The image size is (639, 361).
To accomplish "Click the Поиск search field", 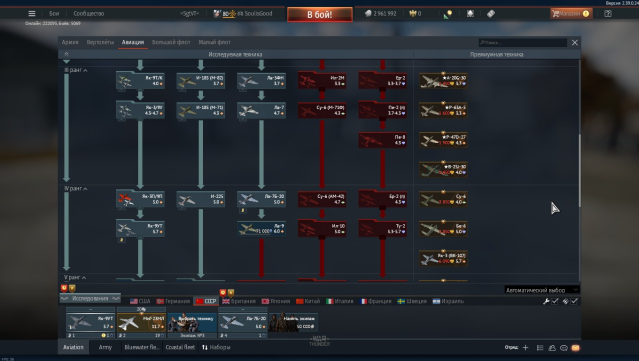I will pyautogui.click(x=523, y=42).
